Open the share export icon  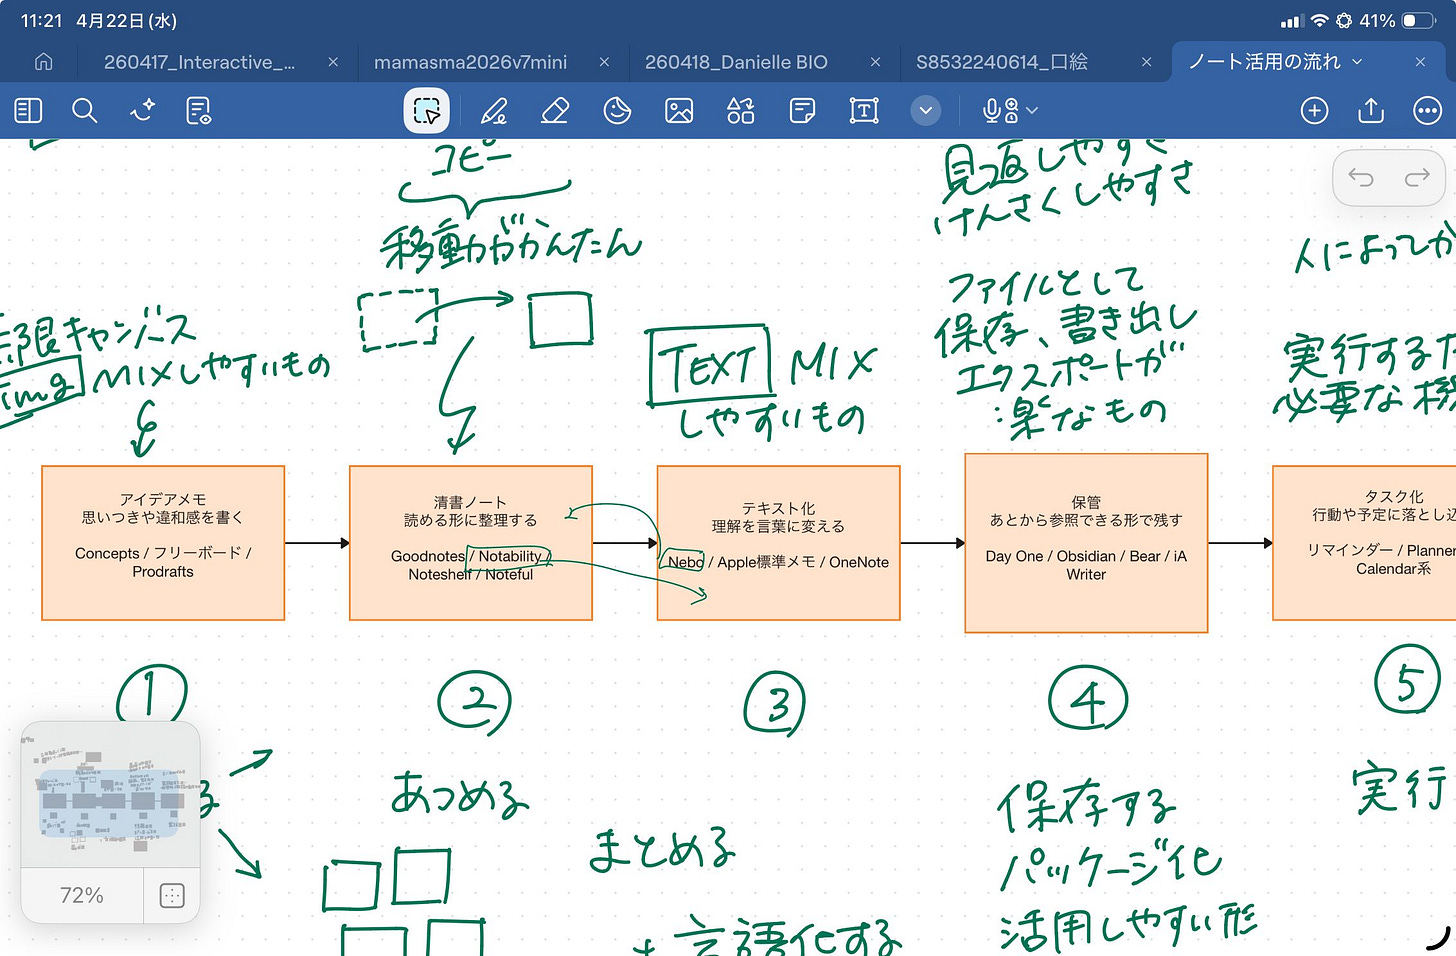(1371, 110)
